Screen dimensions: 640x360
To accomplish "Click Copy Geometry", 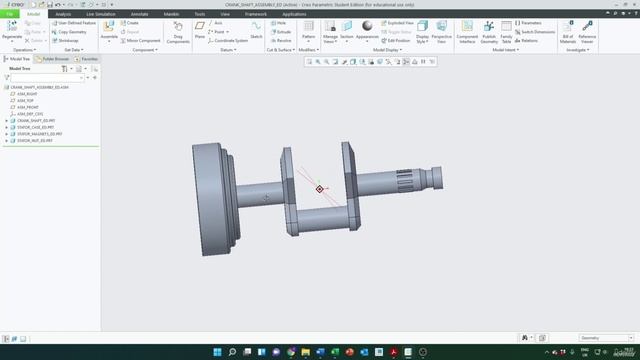I will click(x=69, y=32).
